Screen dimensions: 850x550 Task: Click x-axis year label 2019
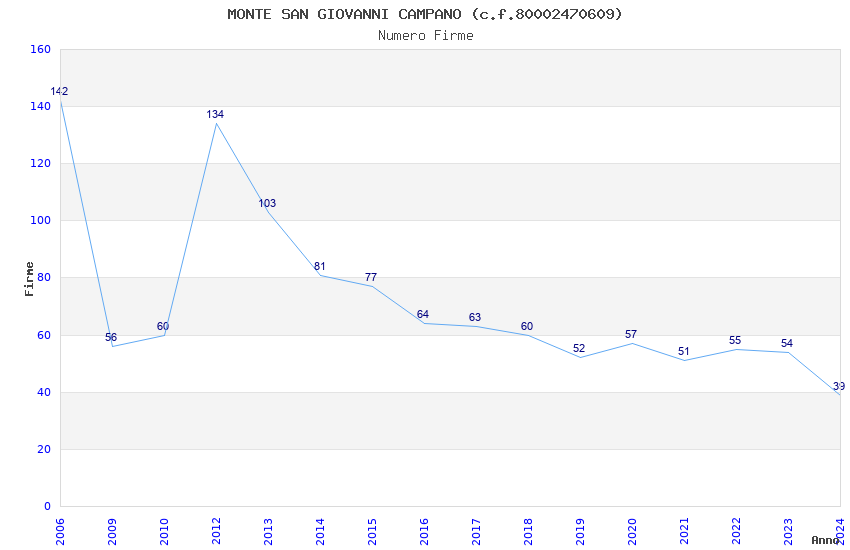click(581, 531)
